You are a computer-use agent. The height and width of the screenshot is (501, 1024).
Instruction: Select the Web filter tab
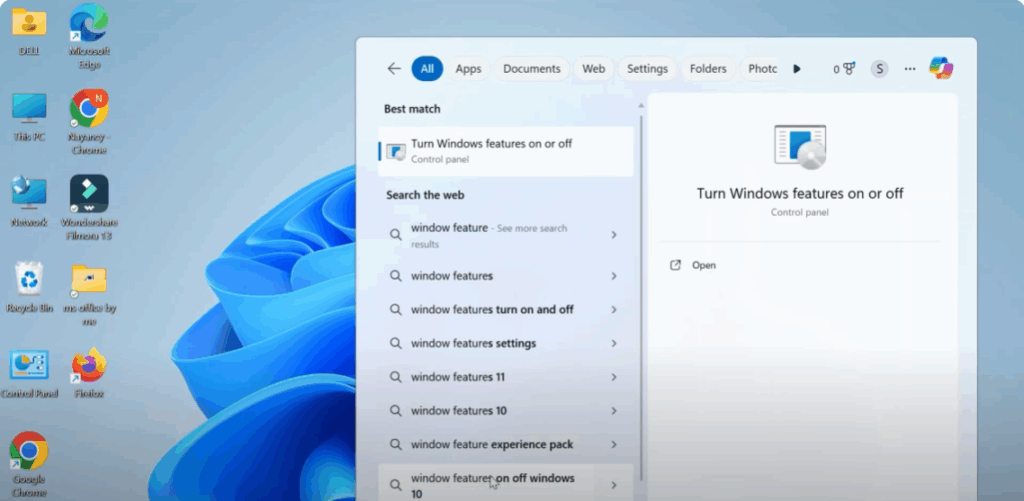click(x=594, y=69)
